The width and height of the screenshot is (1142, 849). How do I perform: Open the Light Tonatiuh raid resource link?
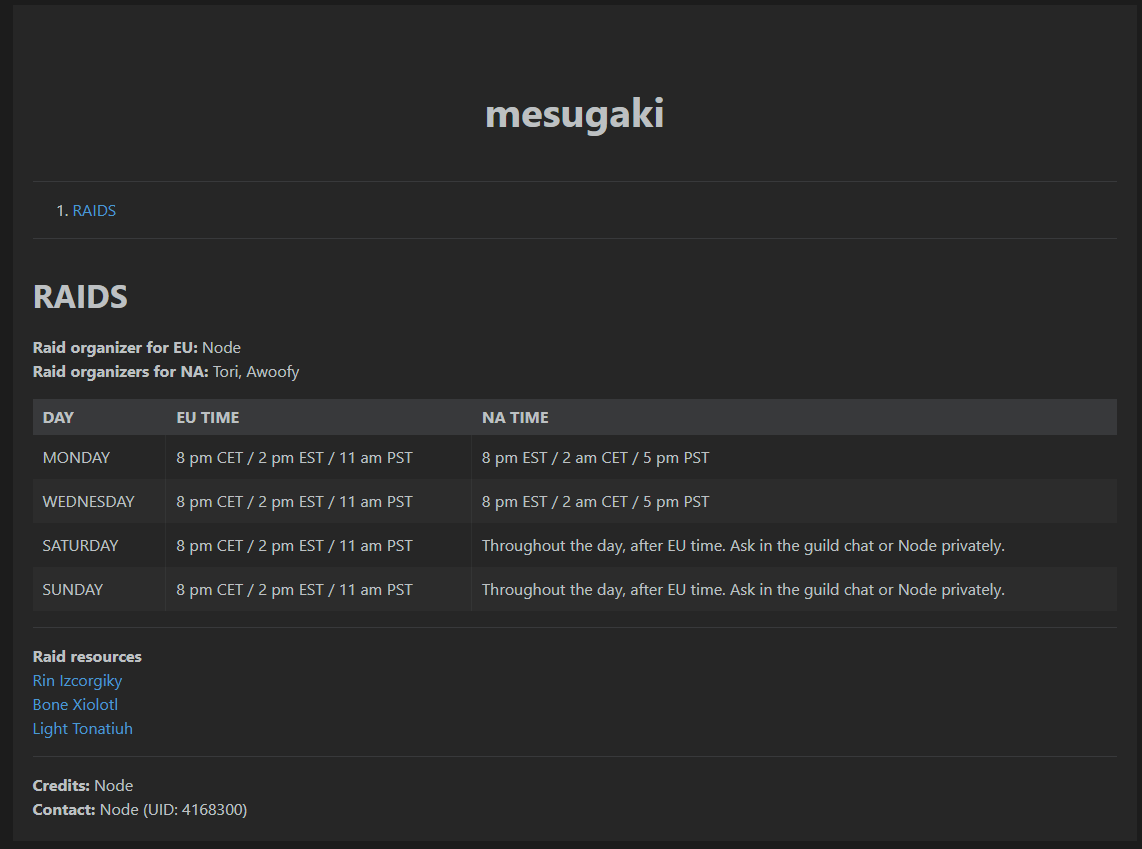click(82, 729)
